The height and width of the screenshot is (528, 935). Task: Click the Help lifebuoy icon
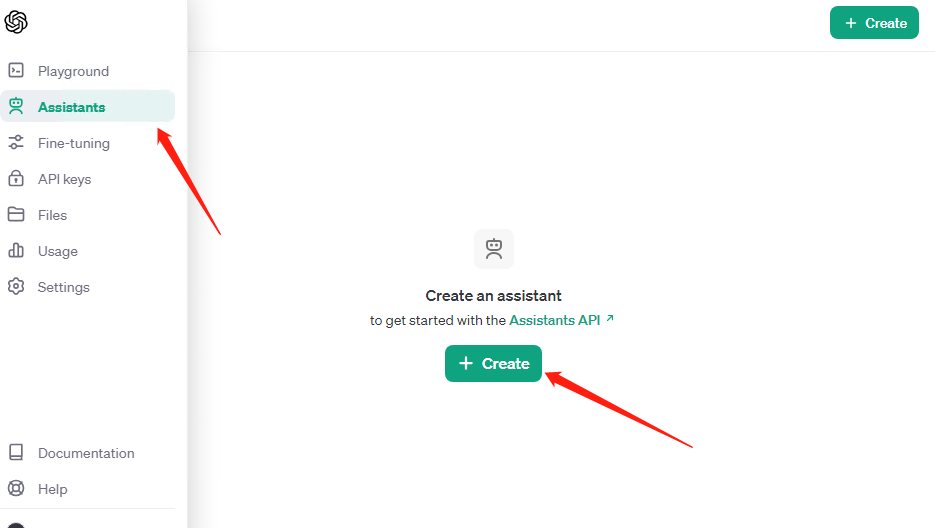click(16, 488)
